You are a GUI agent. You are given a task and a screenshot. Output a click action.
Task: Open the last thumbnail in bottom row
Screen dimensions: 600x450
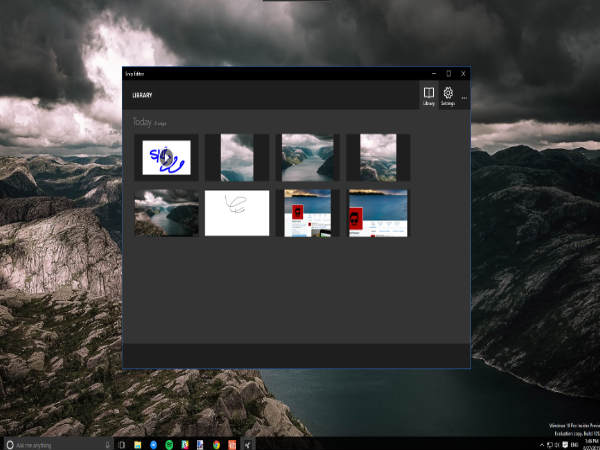(x=378, y=213)
